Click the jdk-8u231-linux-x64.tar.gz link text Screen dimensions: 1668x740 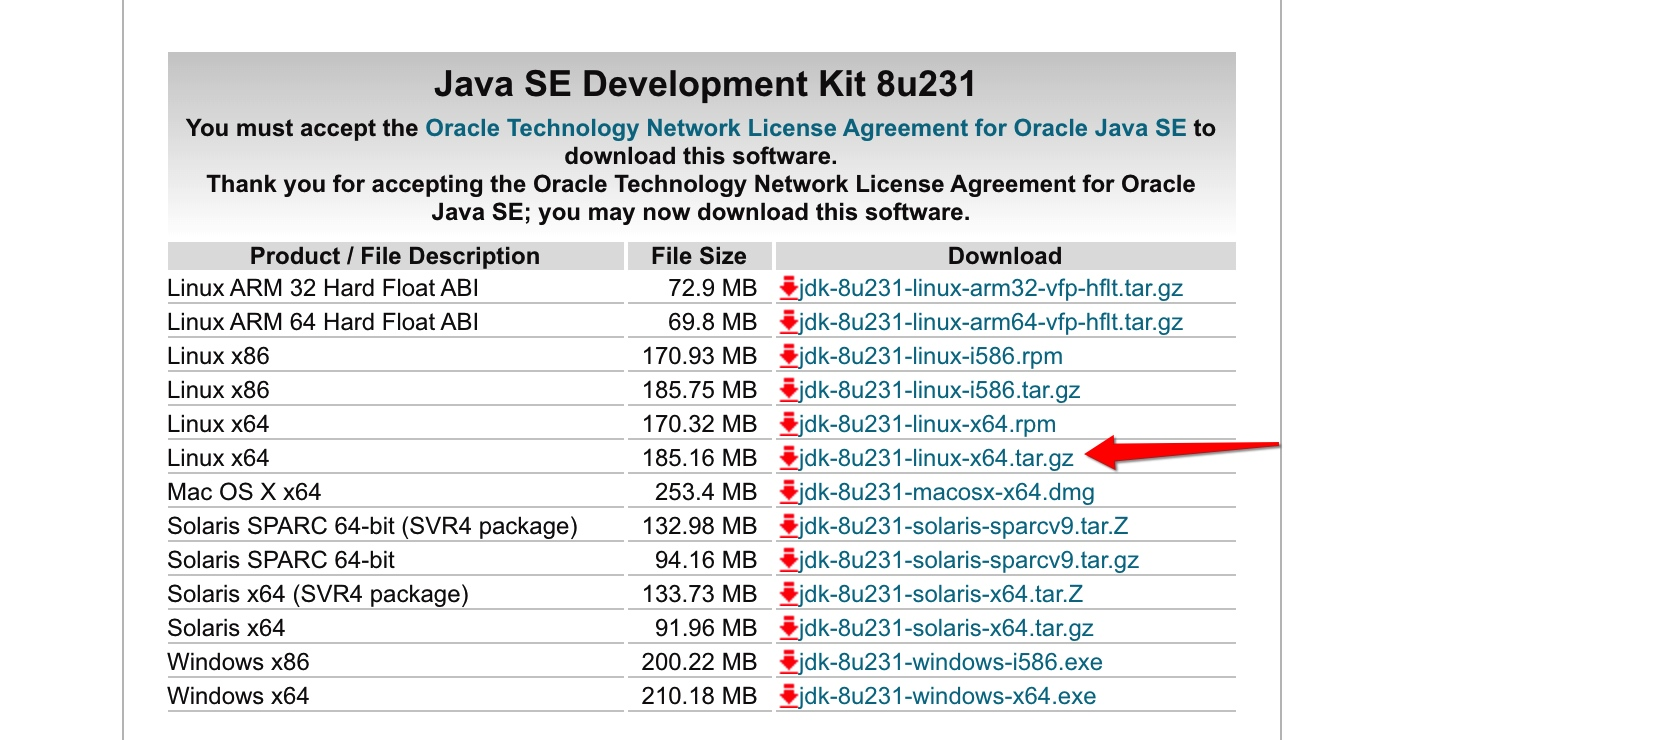point(936,458)
